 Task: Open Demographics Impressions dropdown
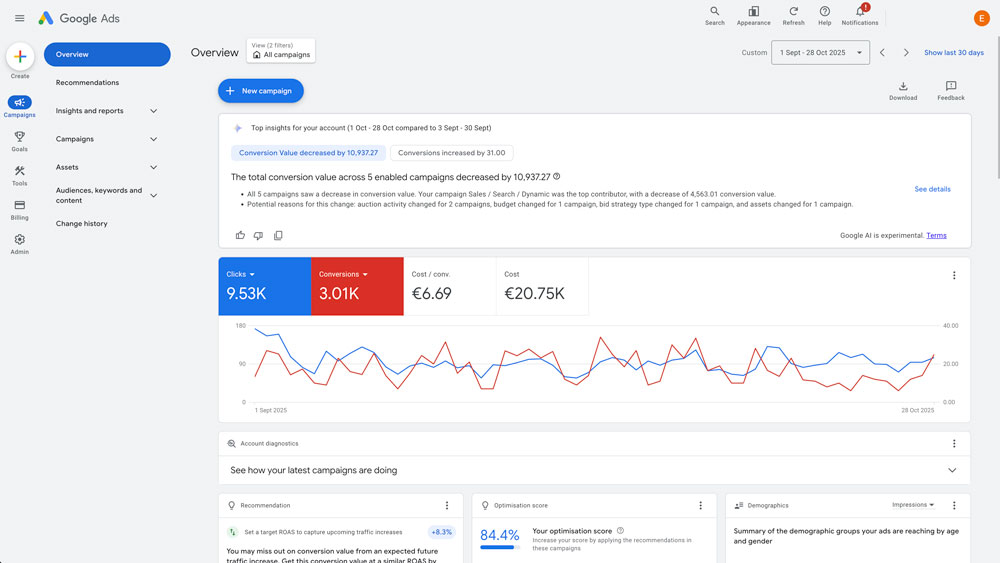[x=913, y=505]
